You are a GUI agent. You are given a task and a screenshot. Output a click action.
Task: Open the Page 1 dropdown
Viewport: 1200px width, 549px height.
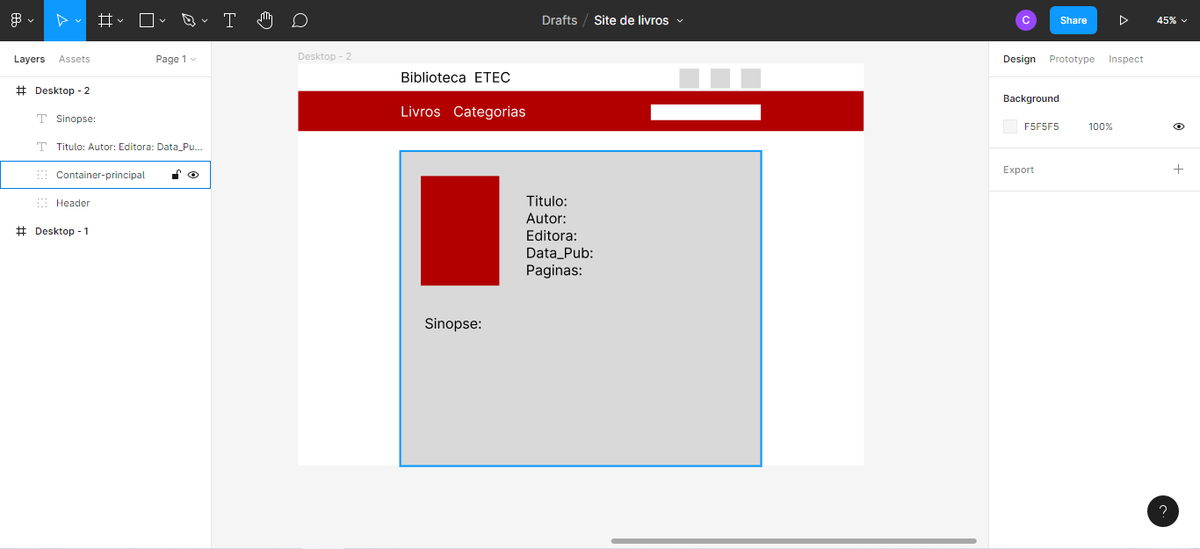coord(176,59)
